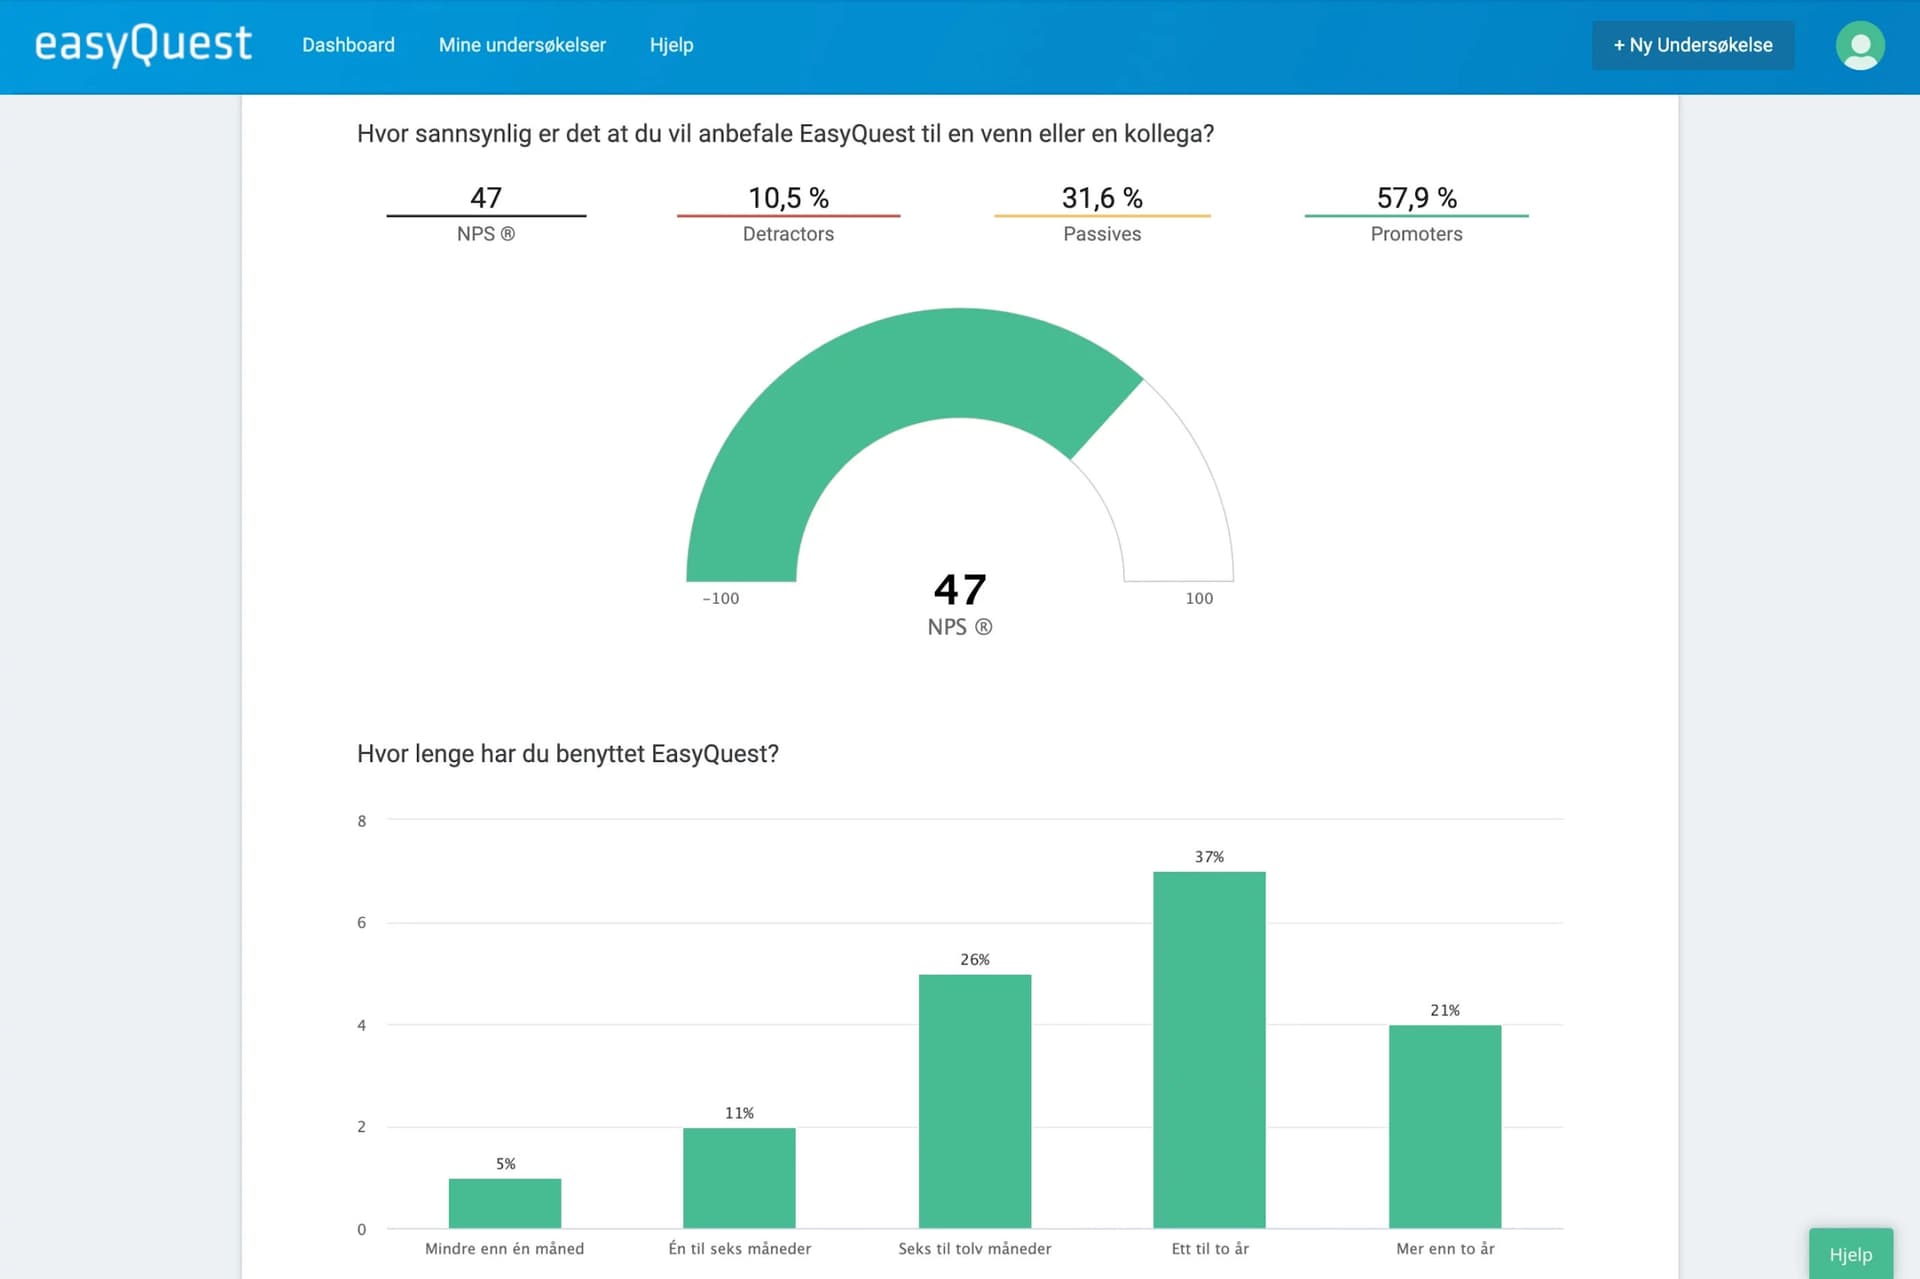
Task: Click the 5% bar data label
Action: coord(505,1164)
